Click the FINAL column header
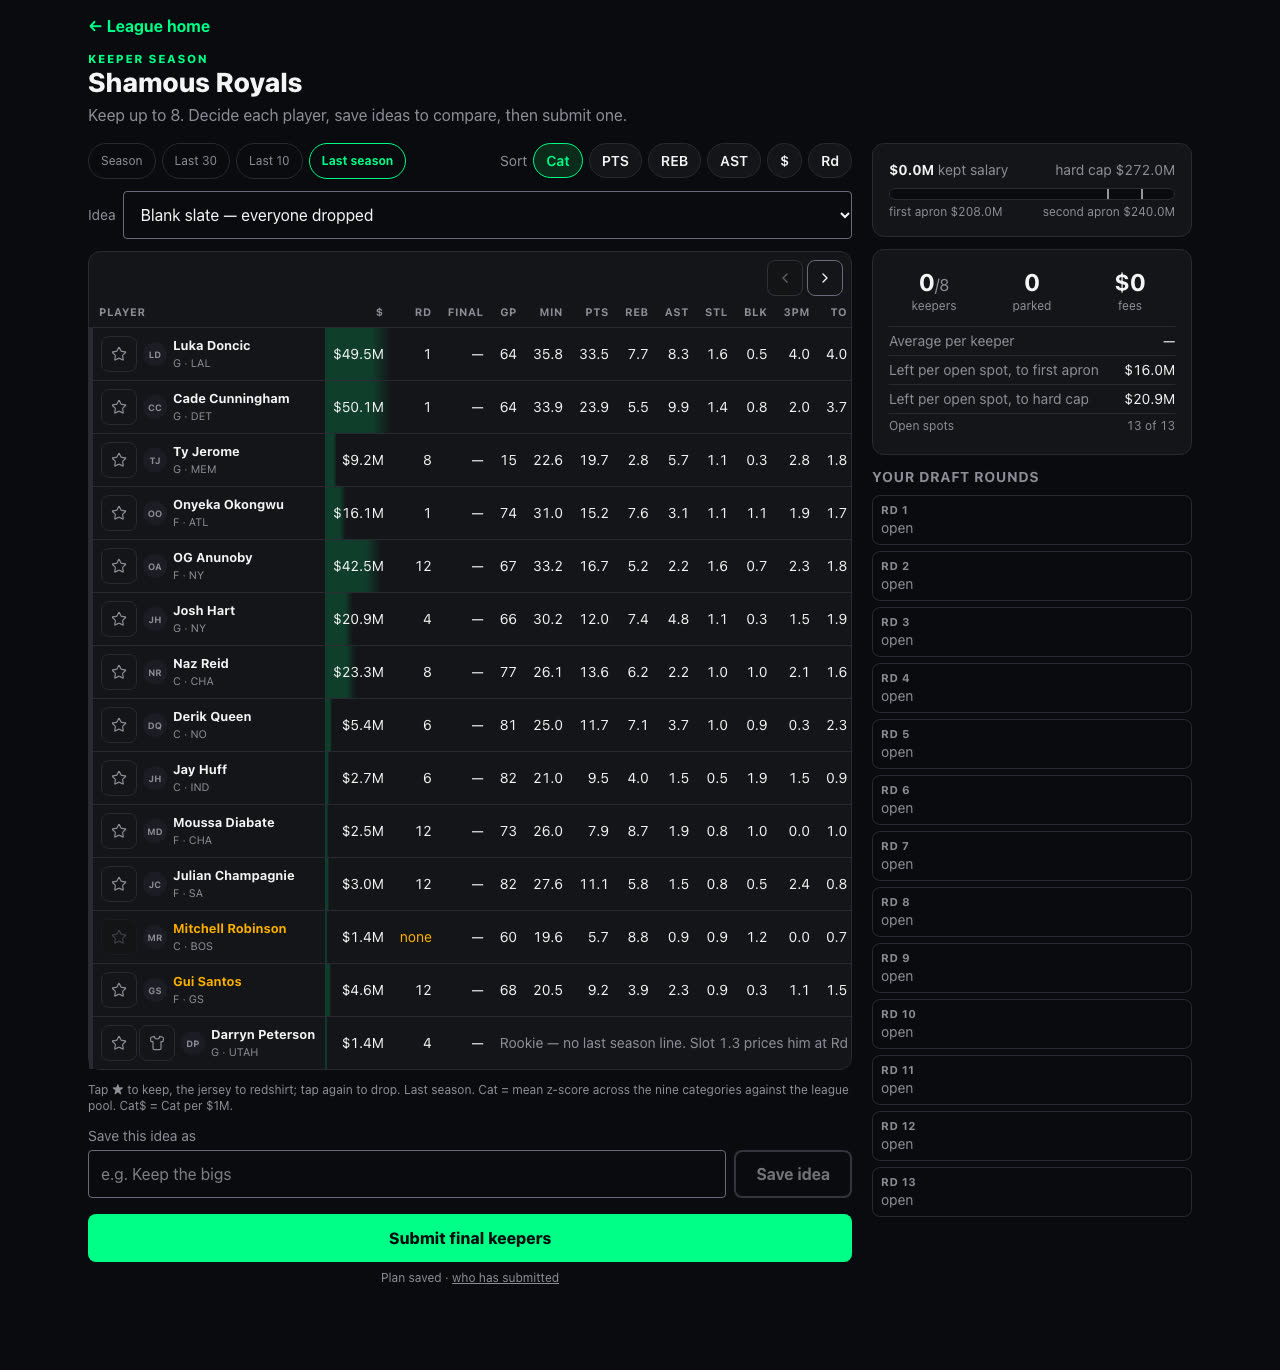 [465, 313]
